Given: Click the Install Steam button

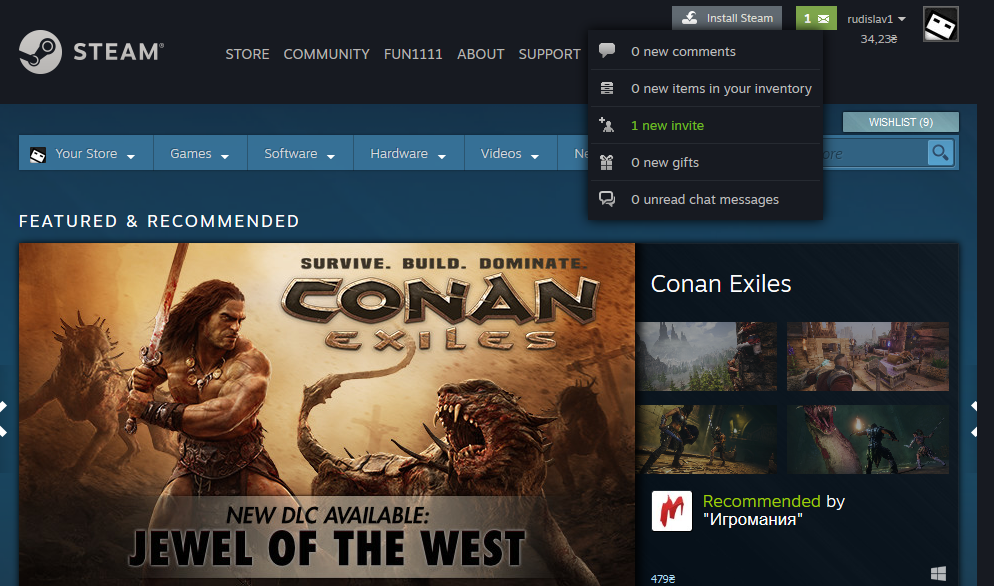Looking at the screenshot, I should [x=726, y=18].
